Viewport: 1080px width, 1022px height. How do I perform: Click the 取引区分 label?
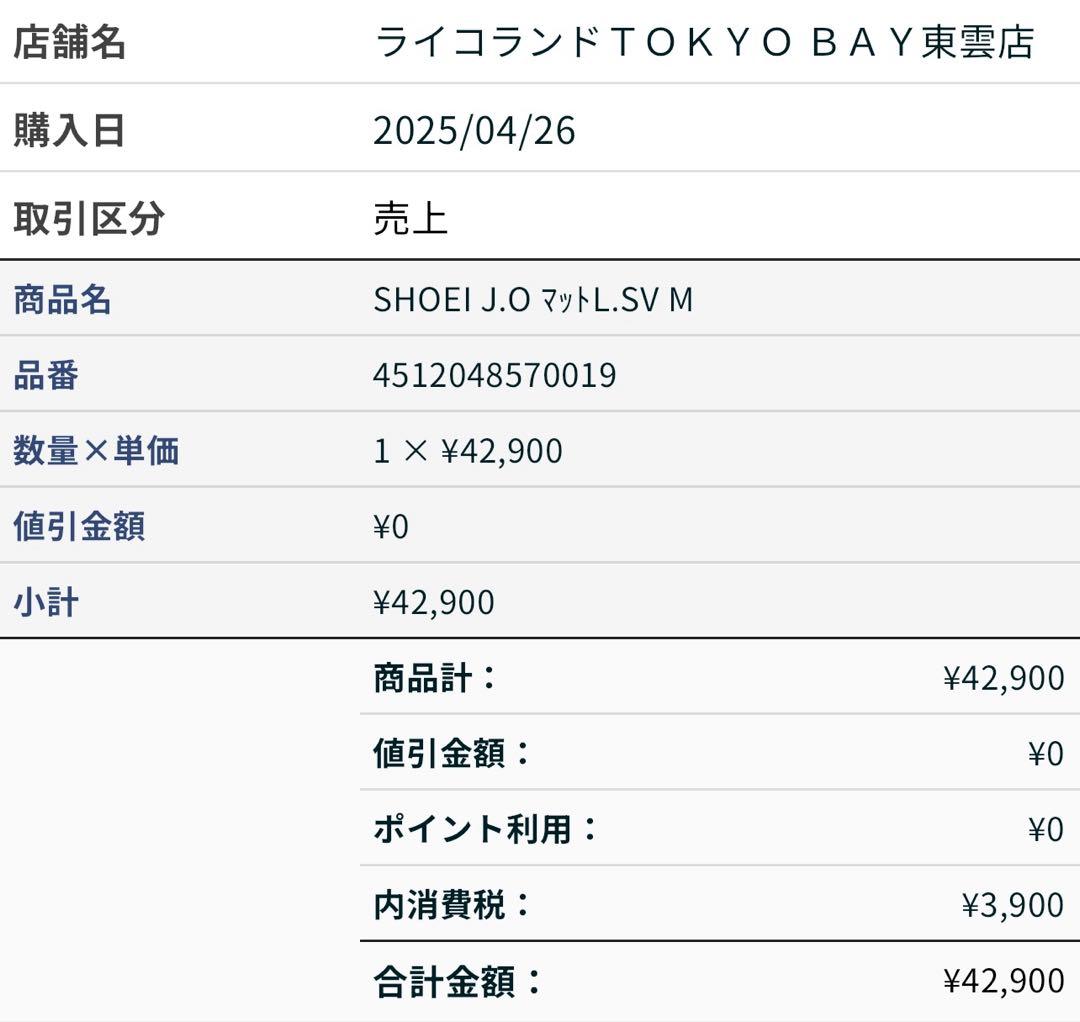[88, 219]
